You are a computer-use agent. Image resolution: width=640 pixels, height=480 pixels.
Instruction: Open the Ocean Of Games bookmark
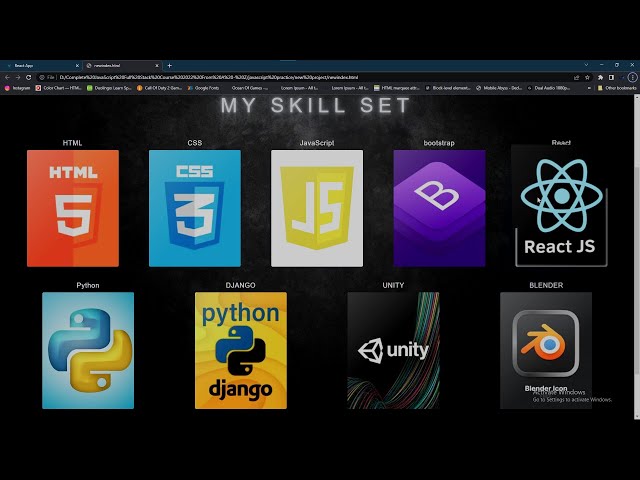249,88
